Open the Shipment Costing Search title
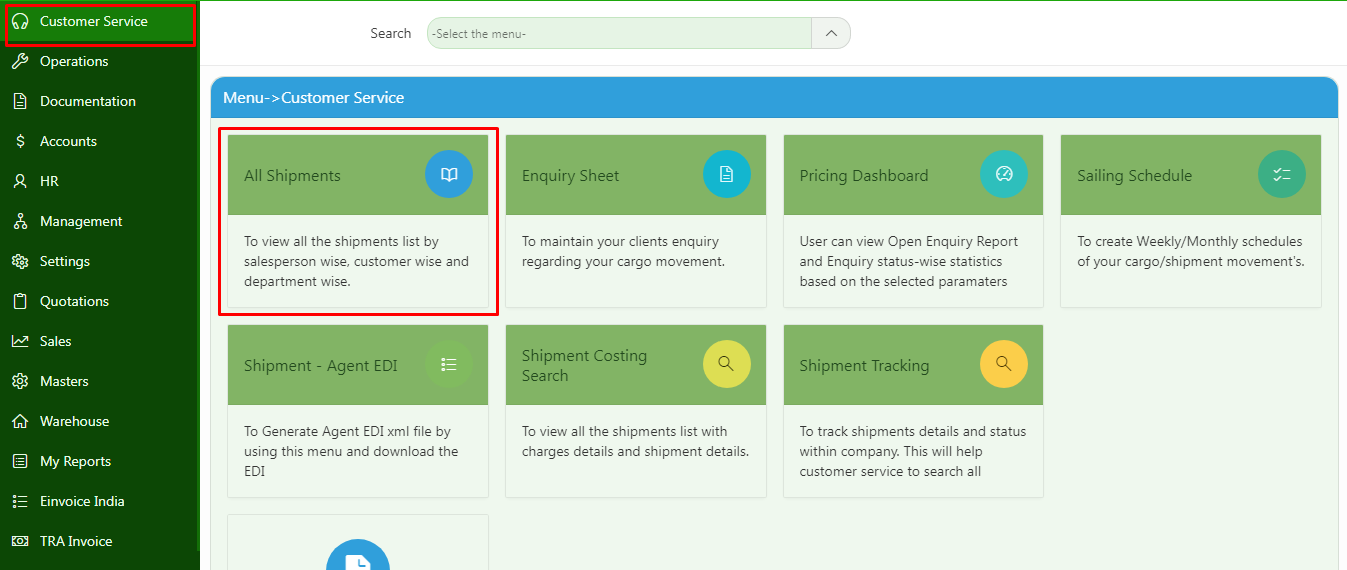The image size is (1347, 570). [584, 366]
